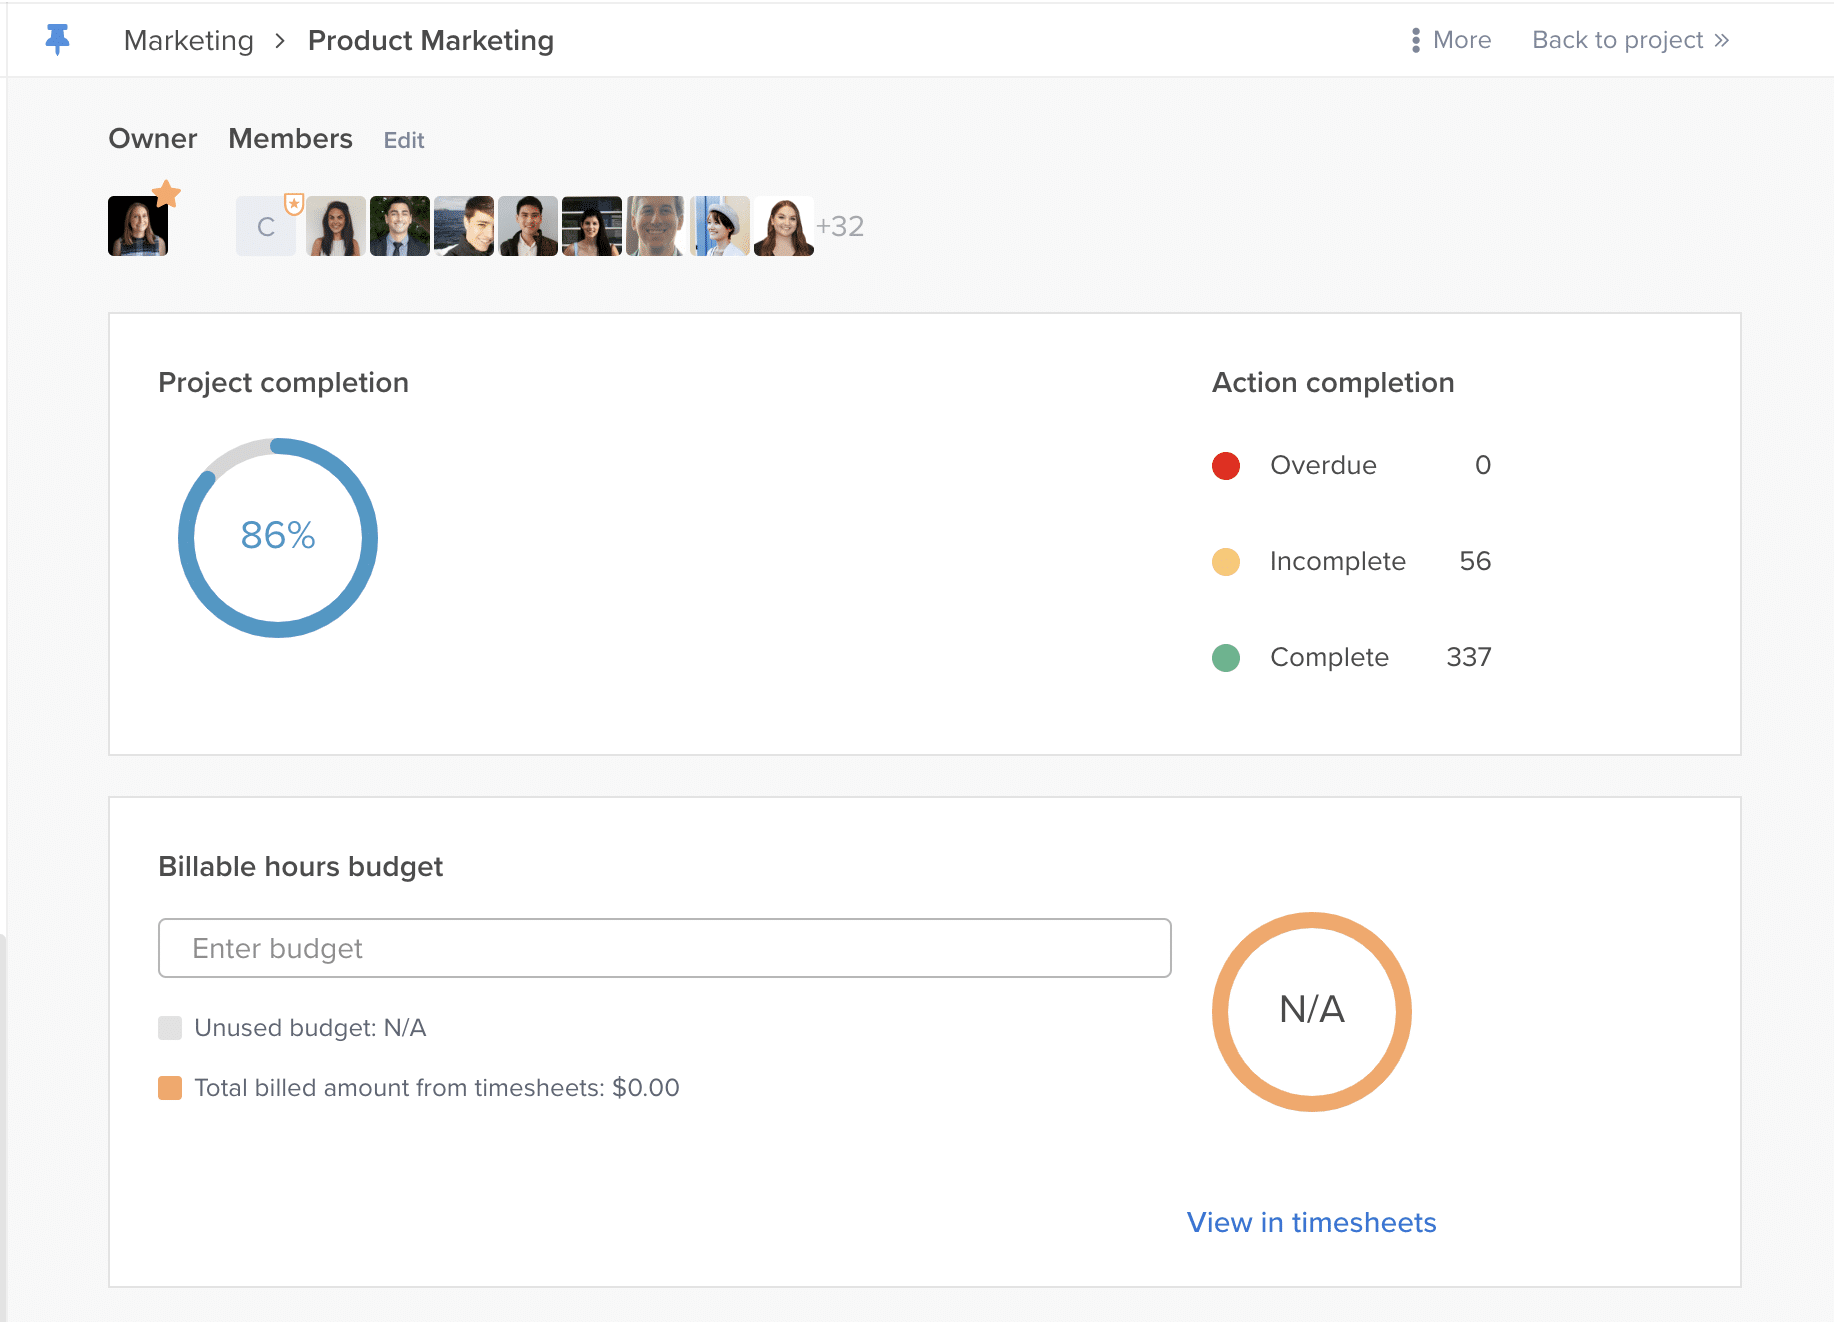Screen dimensions: 1834x1322
Task: Click the owner's profile photo
Action: 137,225
